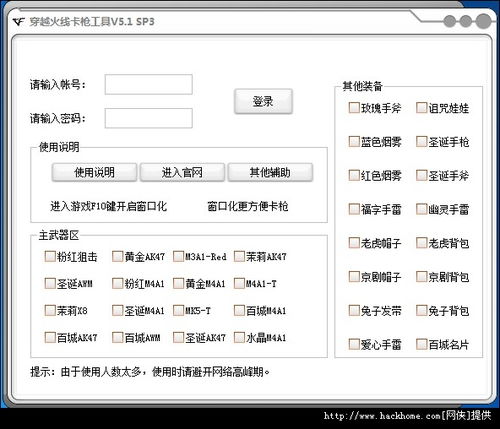Click the 进入官网 button
The height and width of the screenshot is (429, 500).
(x=182, y=172)
